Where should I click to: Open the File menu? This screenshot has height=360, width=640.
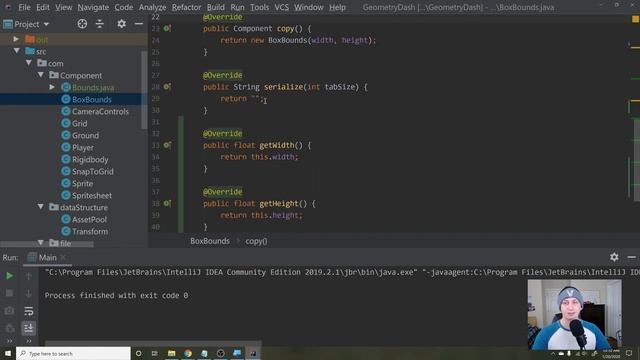[x=24, y=7]
